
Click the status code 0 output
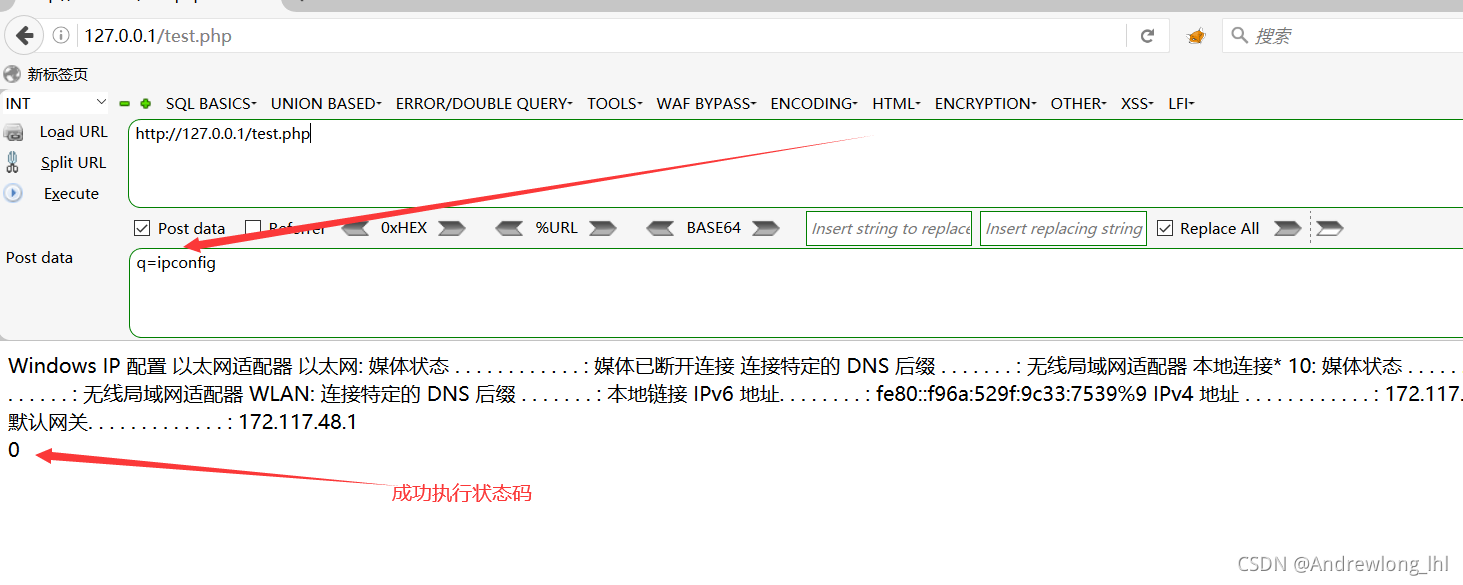pyautogui.click(x=14, y=450)
